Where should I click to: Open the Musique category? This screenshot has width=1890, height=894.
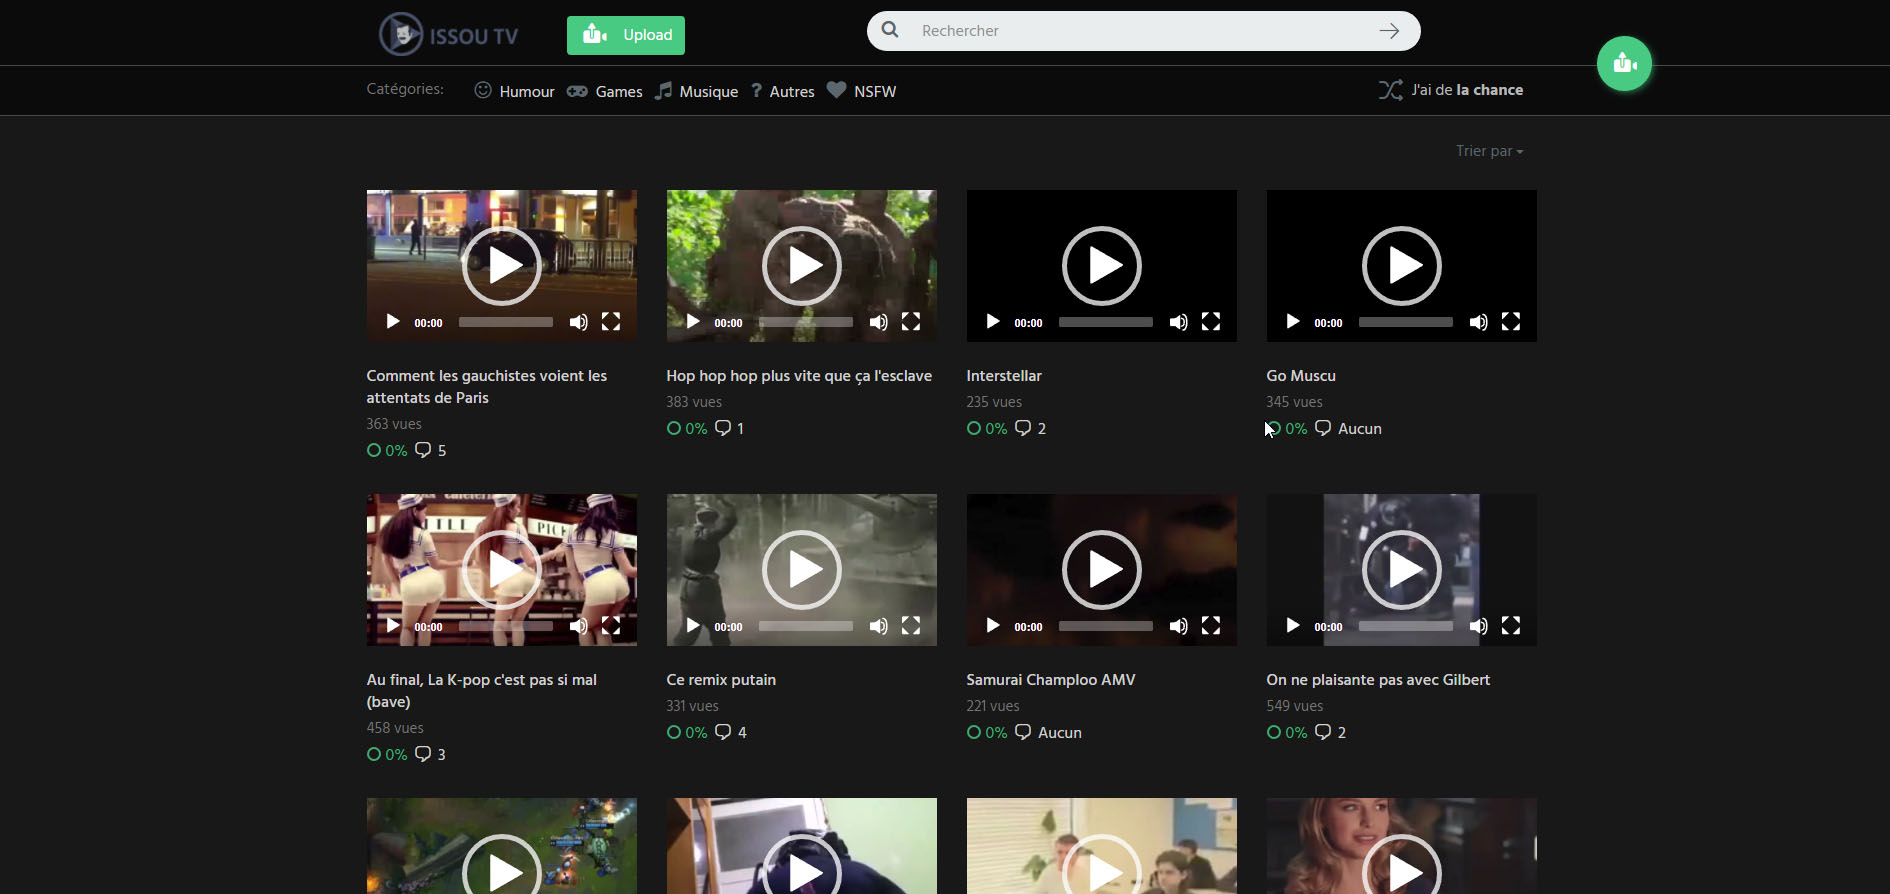tap(696, 91)
